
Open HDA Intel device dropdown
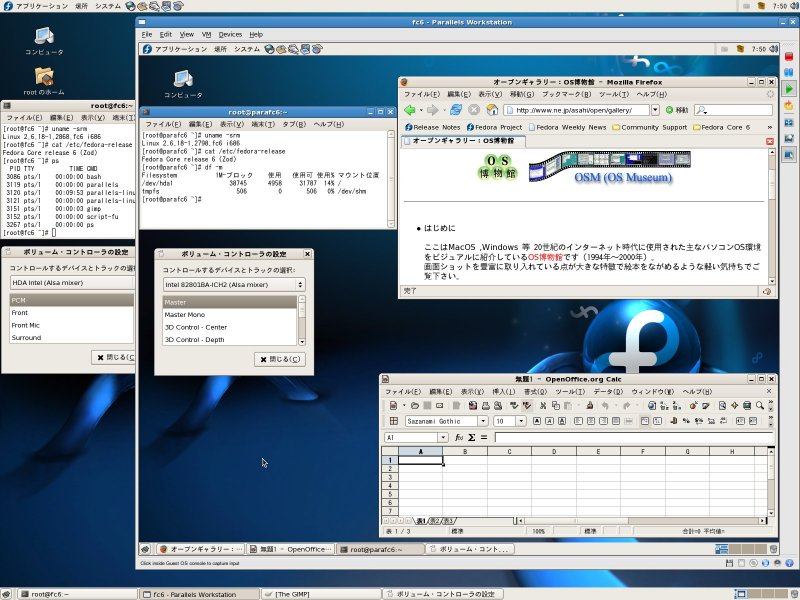[71, 283]
